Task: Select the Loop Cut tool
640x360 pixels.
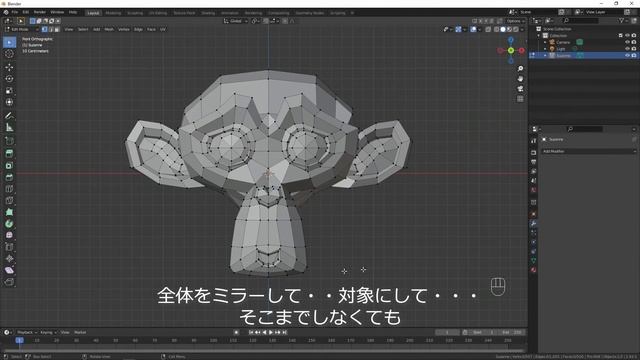Action: tap(9, 189)
